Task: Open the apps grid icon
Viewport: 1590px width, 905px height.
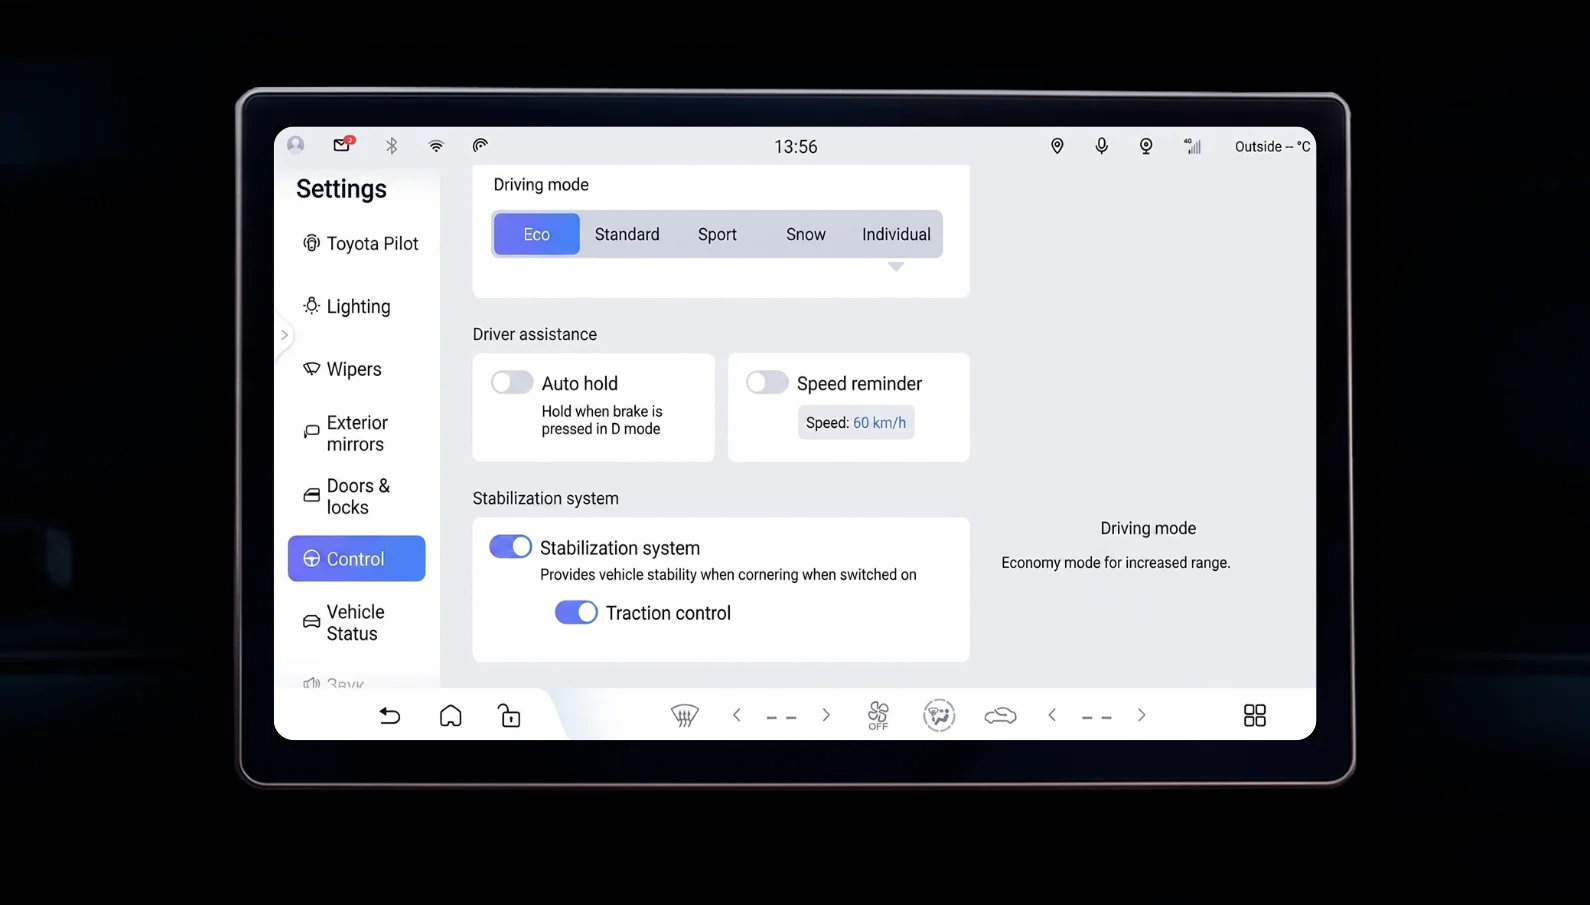Action: 1255,715
